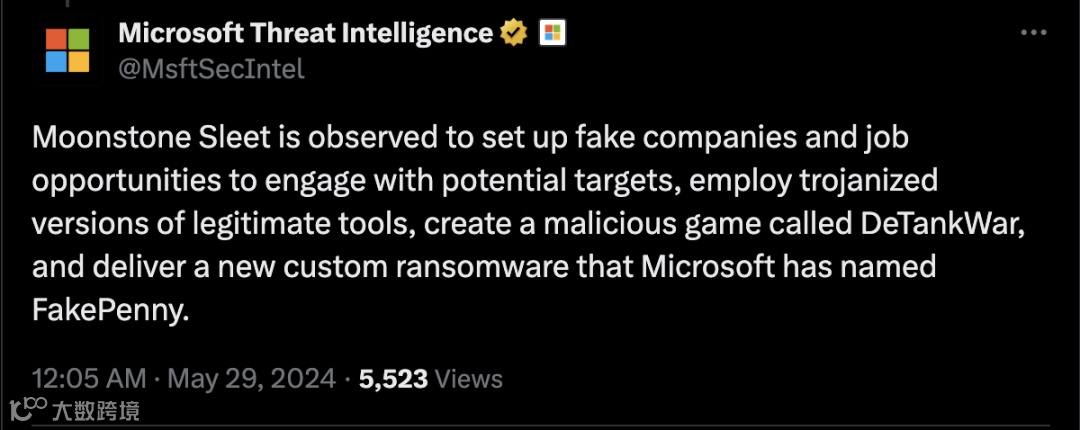
Task: Click the Views label beside the count
Action: coord(470,378)
